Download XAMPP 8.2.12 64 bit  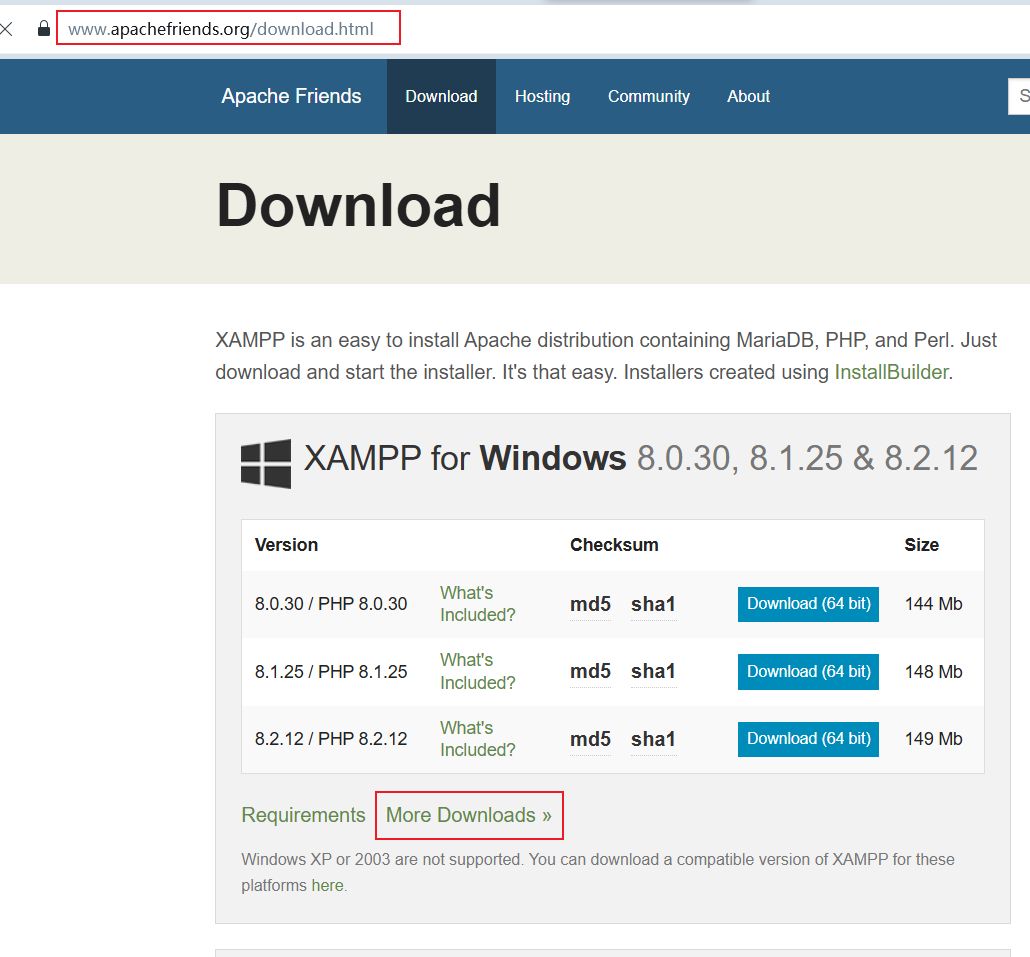pos(808,739)
